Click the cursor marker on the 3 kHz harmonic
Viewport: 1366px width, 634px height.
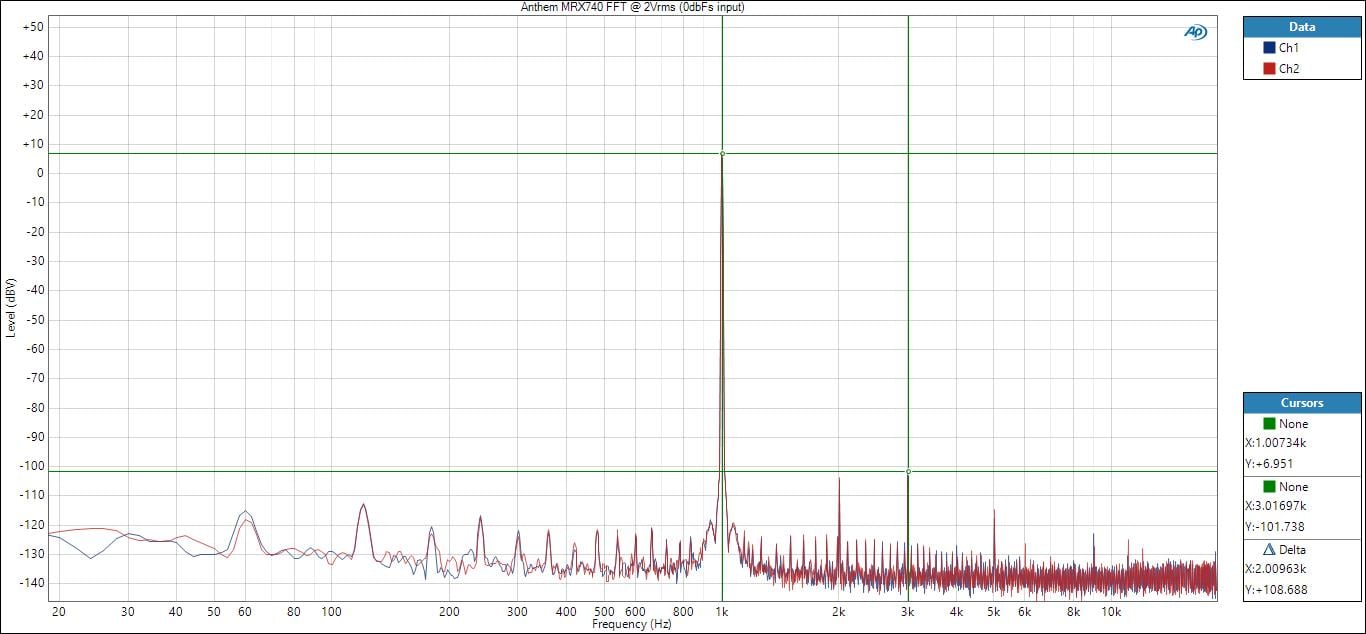[x=908, y=471]
